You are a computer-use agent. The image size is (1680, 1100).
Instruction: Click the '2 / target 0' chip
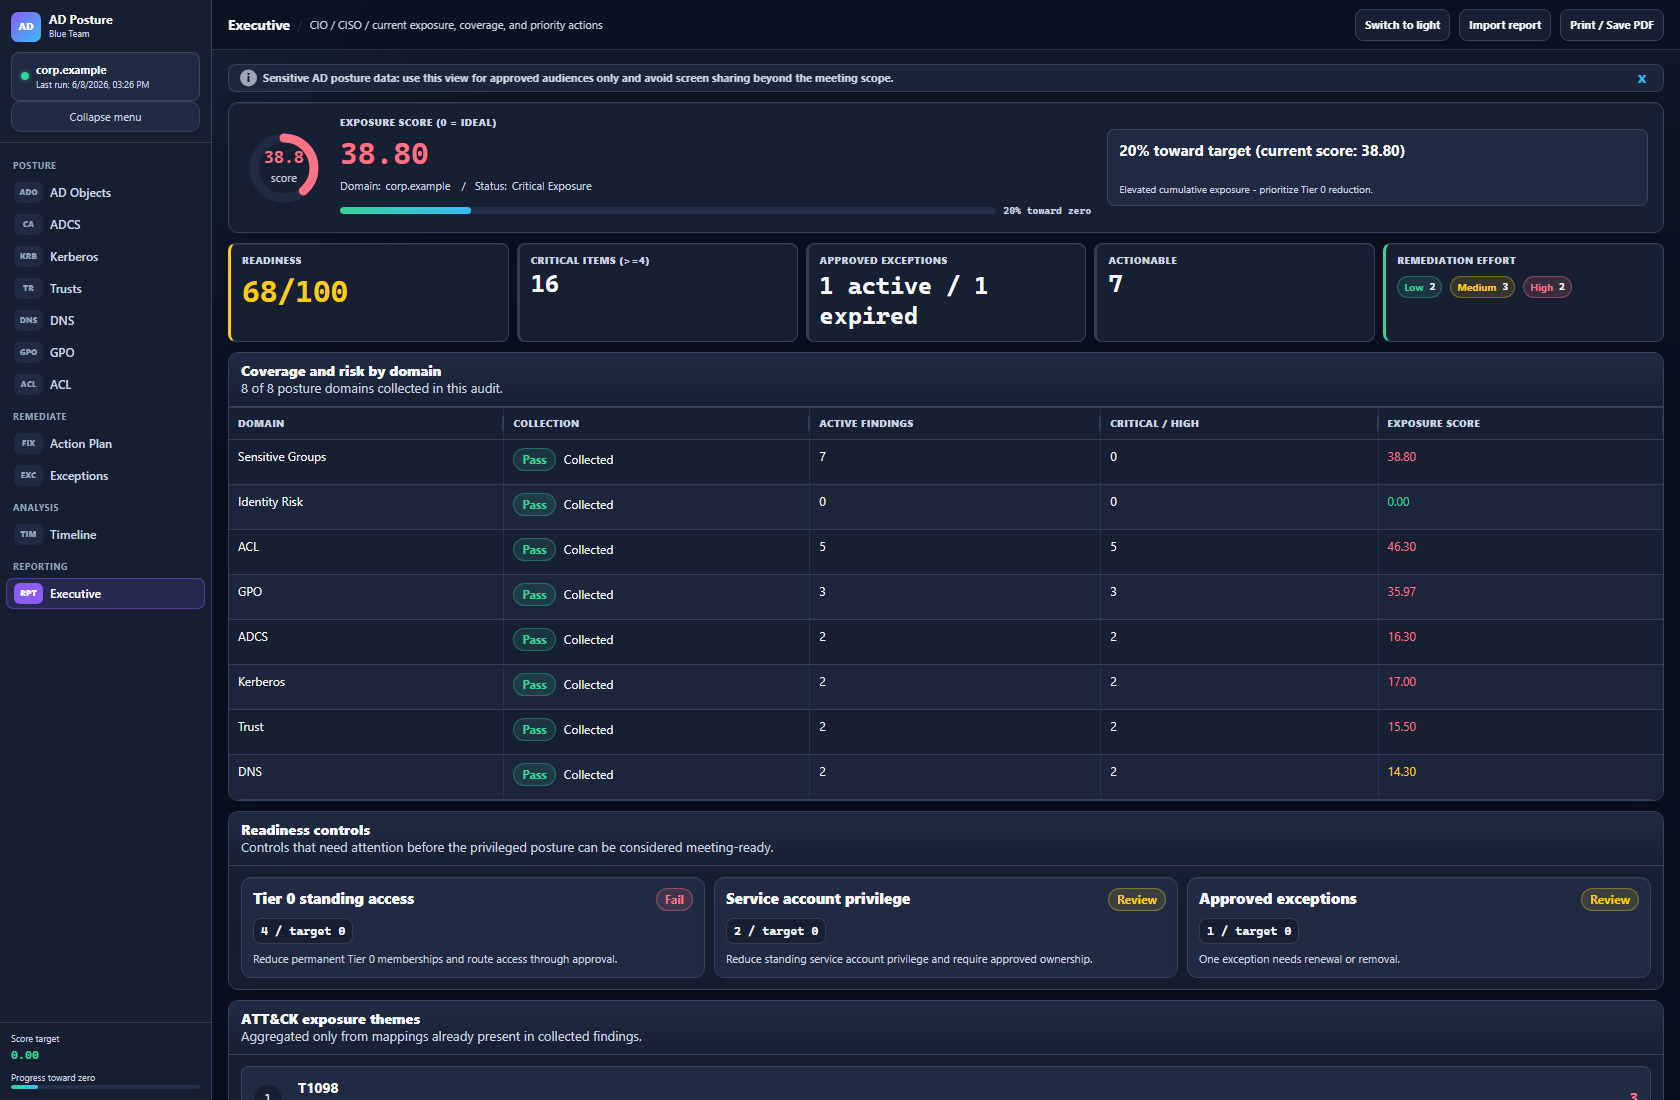point(776,931)
